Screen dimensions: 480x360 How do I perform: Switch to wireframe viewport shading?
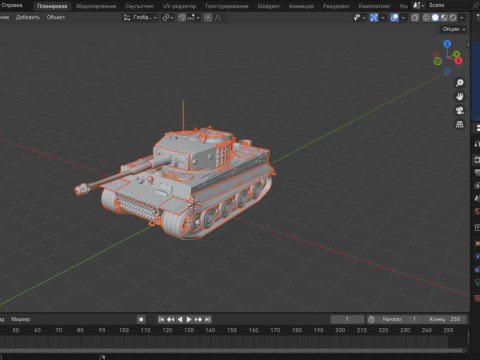click(426, 18)
